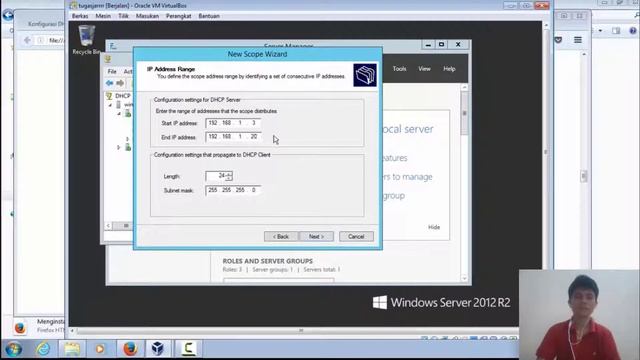Cancel the New Scope Wizard
The width and height of the screenshot is (640, 360).
click(356, 236)
